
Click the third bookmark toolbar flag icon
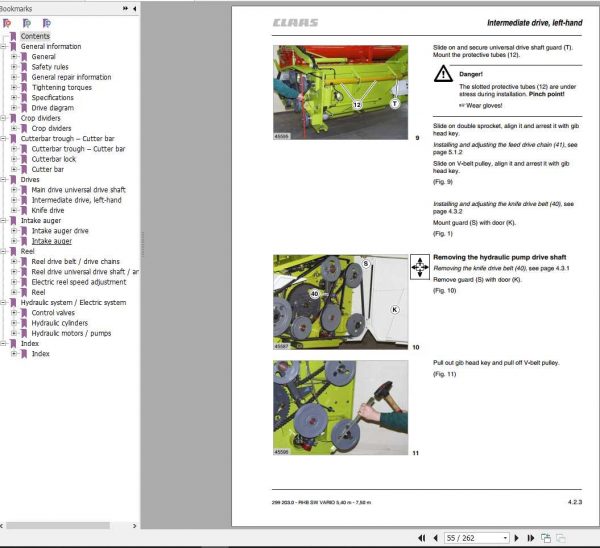pos(47,23)
